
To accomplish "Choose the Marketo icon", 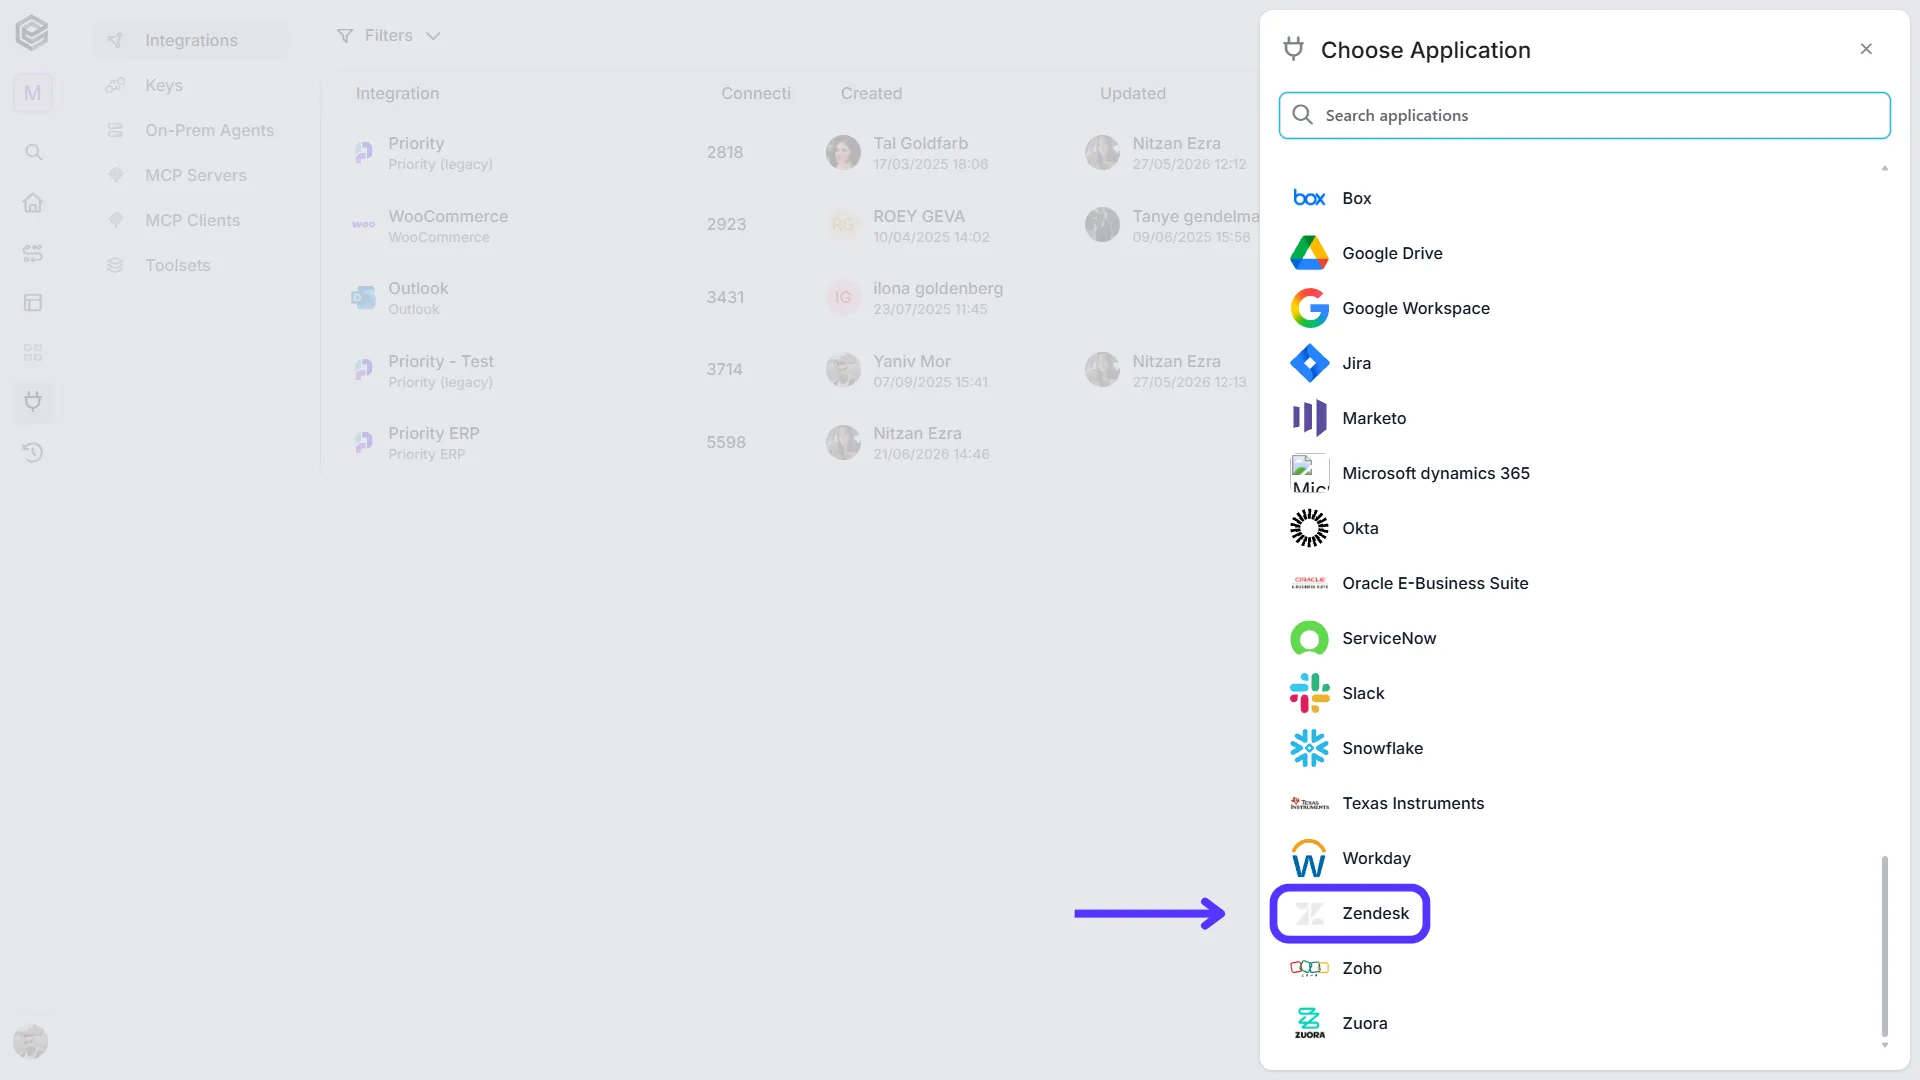I will [x=1309, y=418].
